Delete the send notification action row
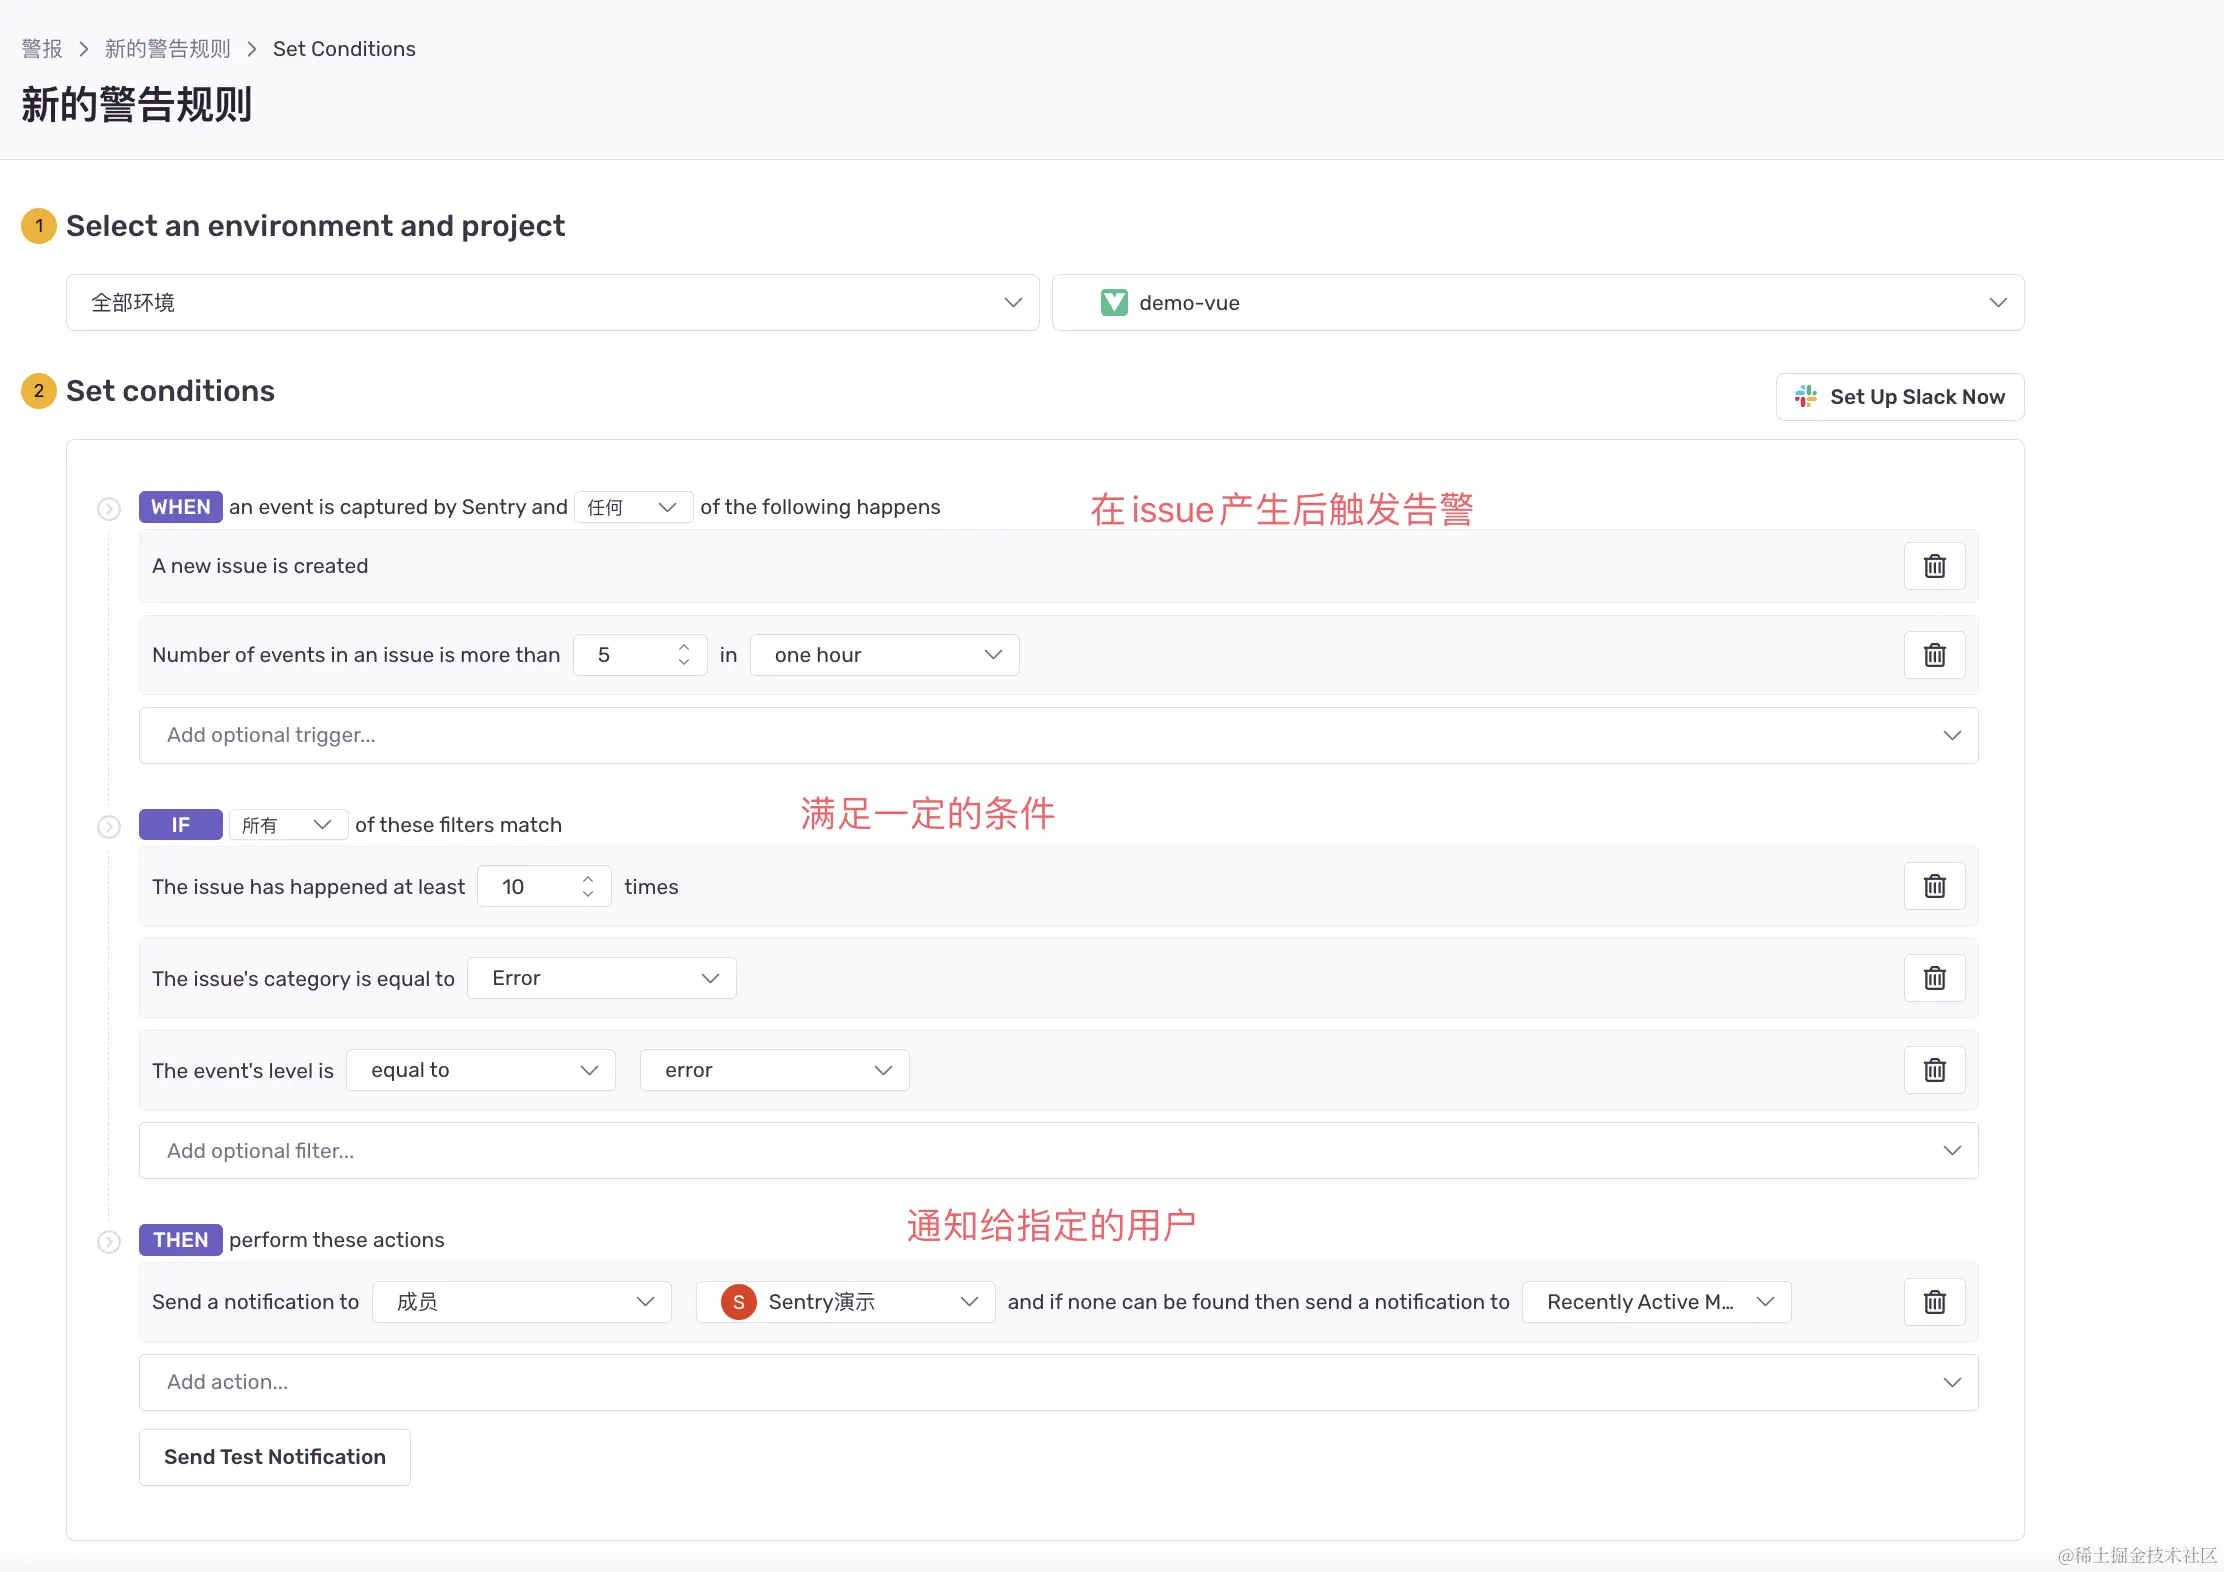The height and width of the screenshot is (1572, 2224). click(1934, 1302)
